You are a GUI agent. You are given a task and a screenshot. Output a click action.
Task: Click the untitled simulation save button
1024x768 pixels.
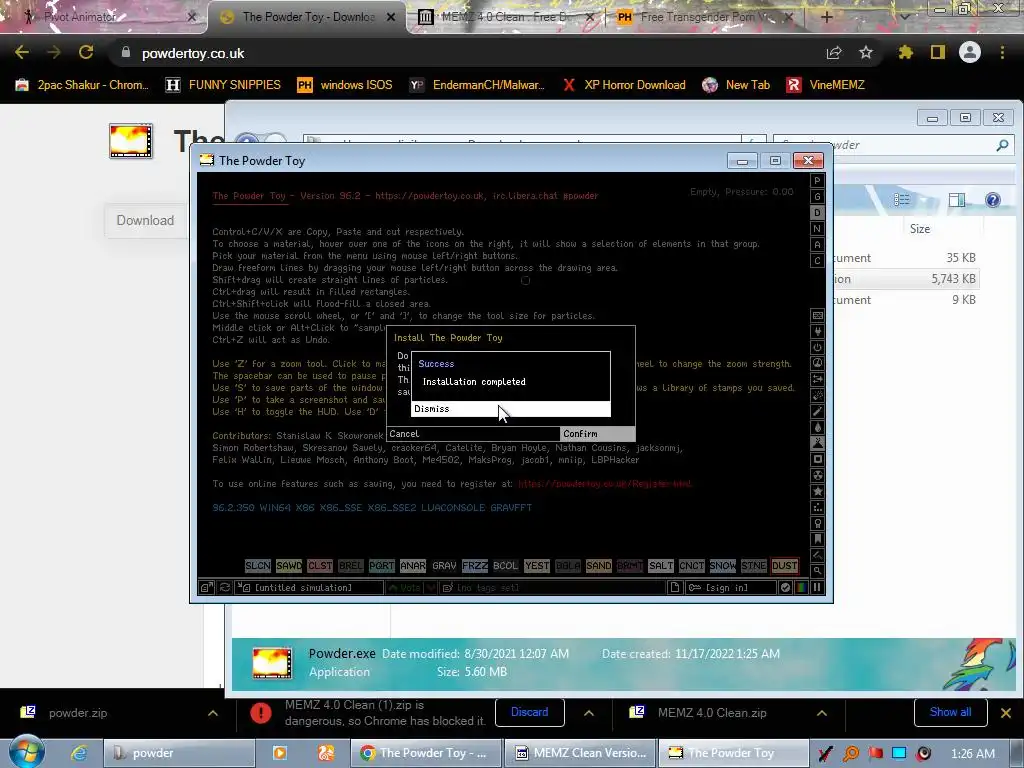(x=310, y=588)
